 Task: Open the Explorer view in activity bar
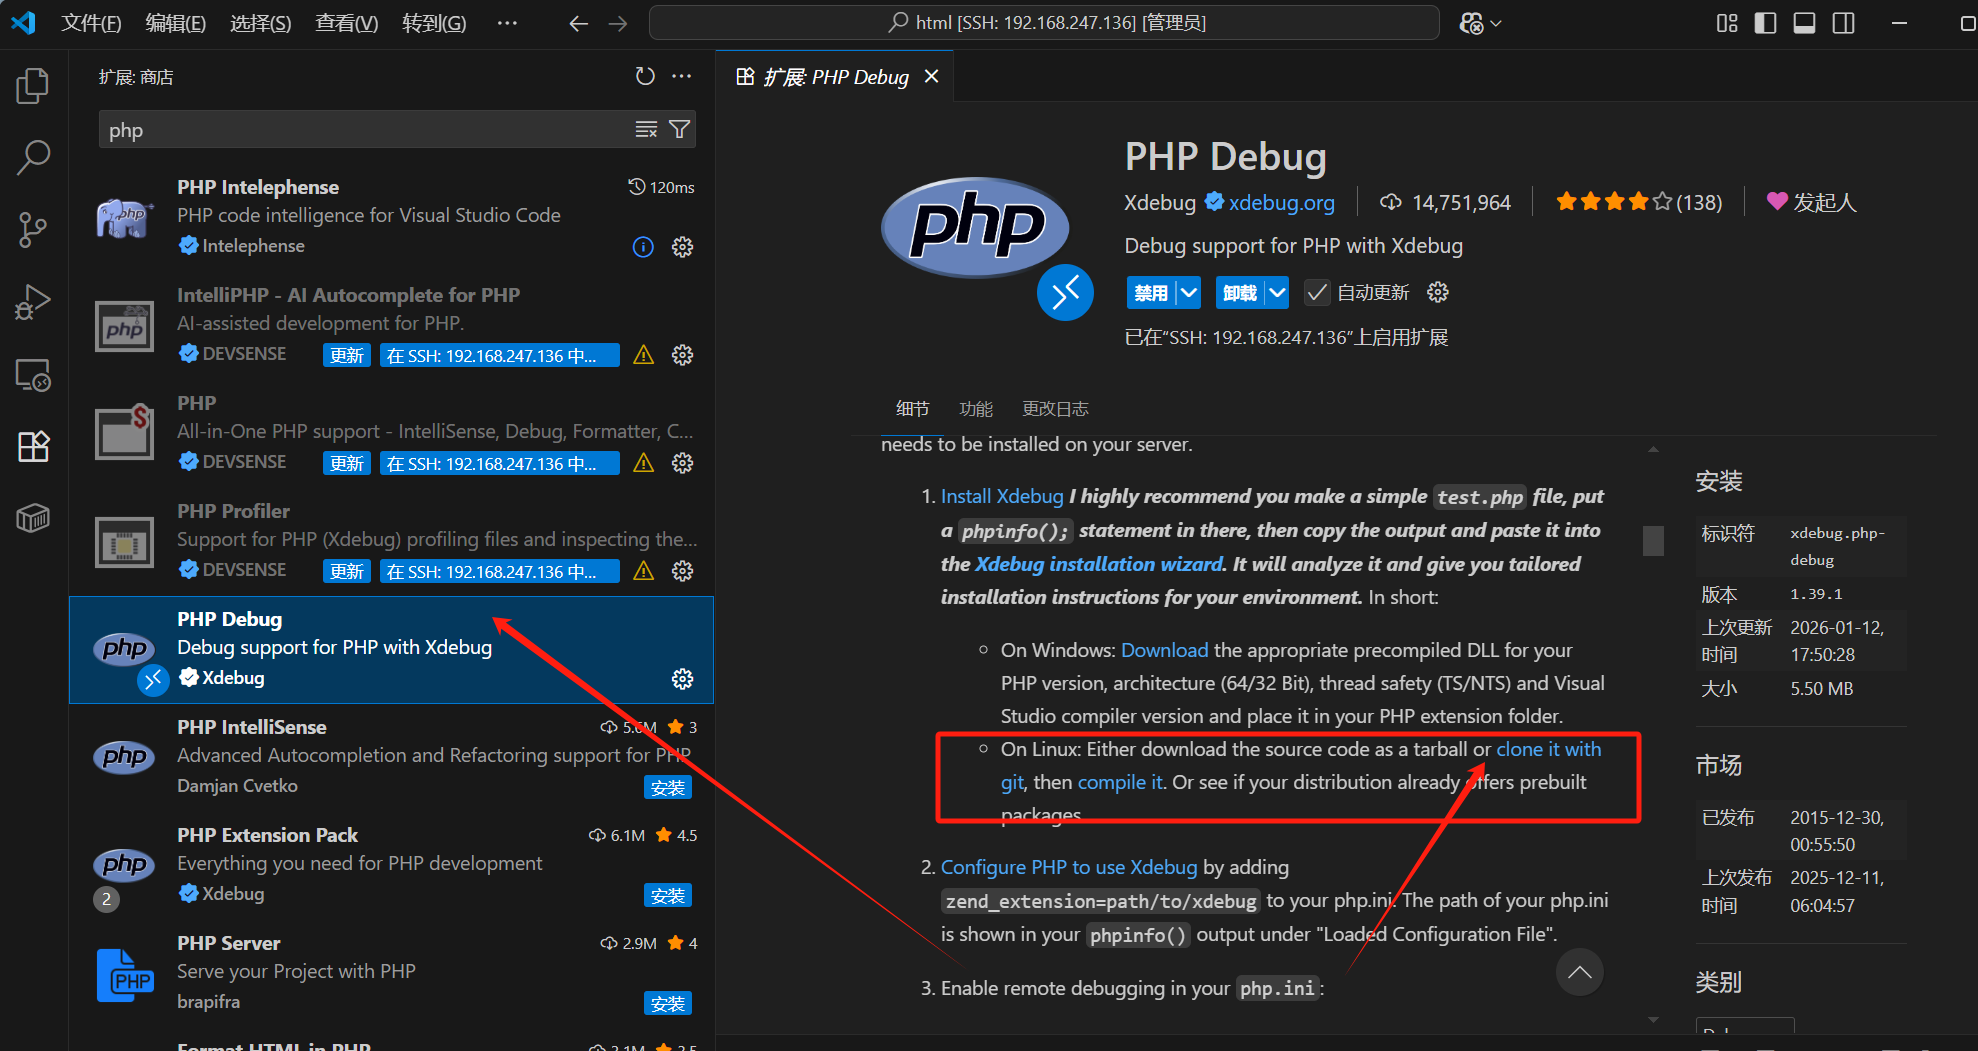click(x=33, y=86)
